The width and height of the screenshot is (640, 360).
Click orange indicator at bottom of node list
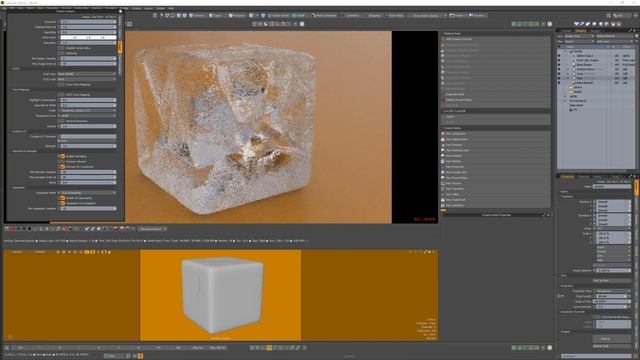pyautogui.click(x=443, y=210)
